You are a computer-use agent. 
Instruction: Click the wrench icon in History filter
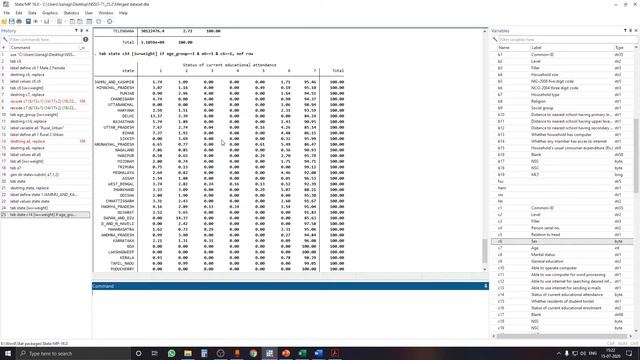pos(4,40)
